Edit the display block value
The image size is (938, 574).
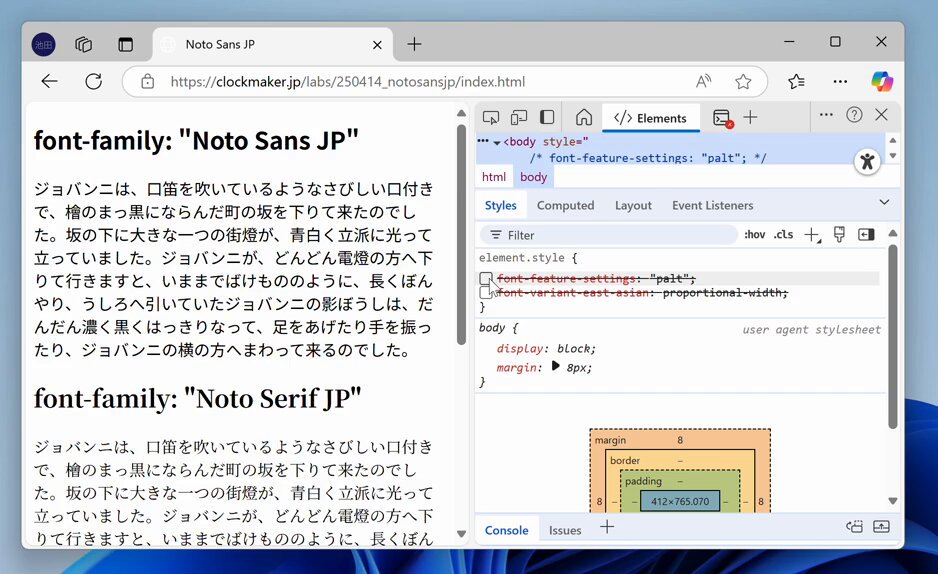point(576,349)
